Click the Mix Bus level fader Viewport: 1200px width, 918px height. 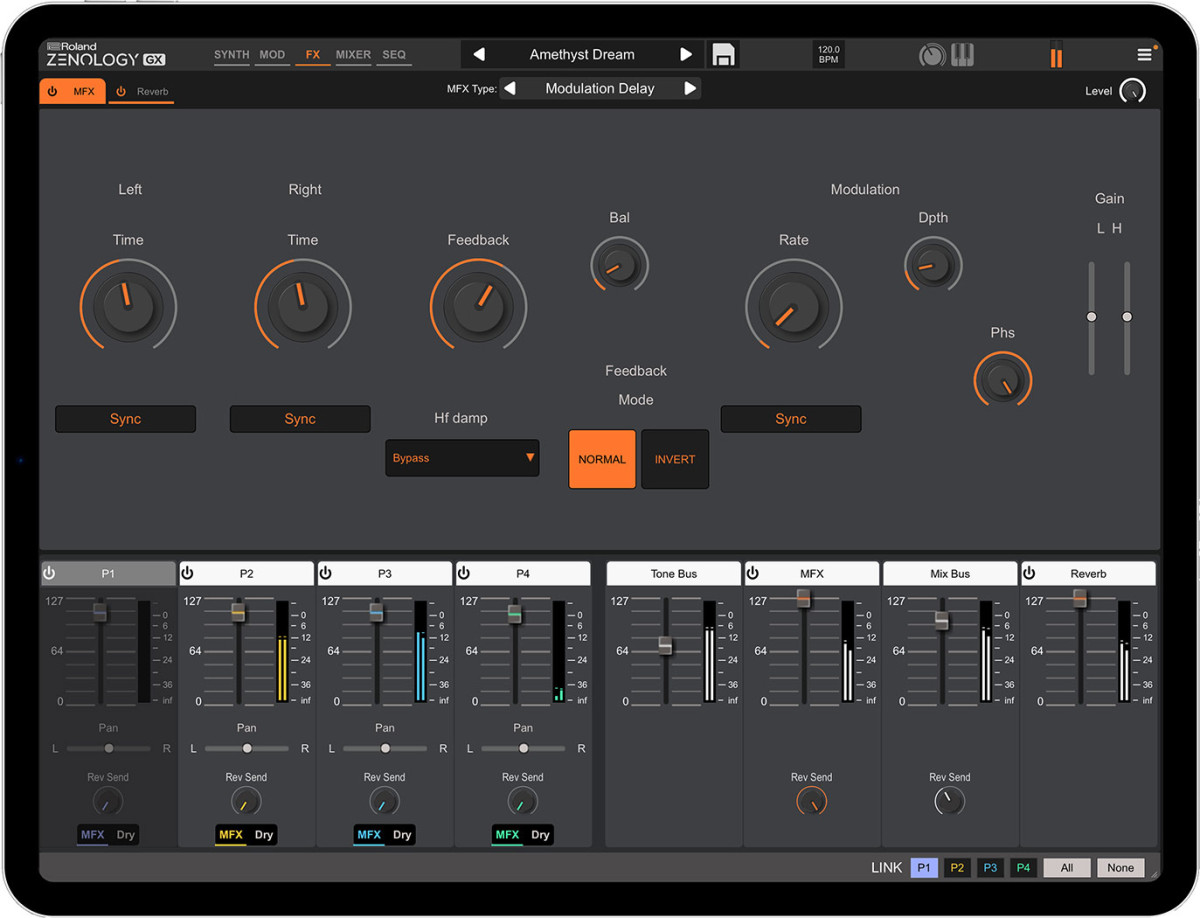pos(942,620)
